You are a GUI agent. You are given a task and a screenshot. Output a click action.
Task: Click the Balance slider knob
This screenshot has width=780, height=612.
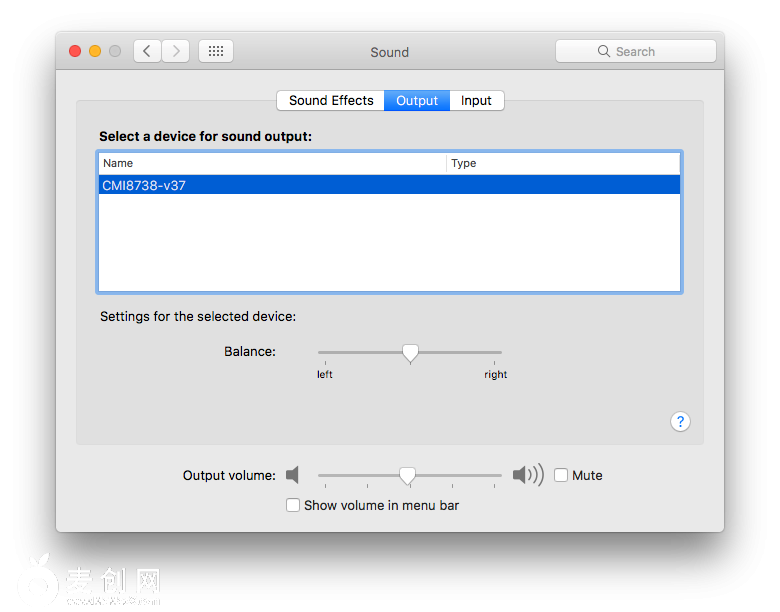tap(410, 352)
